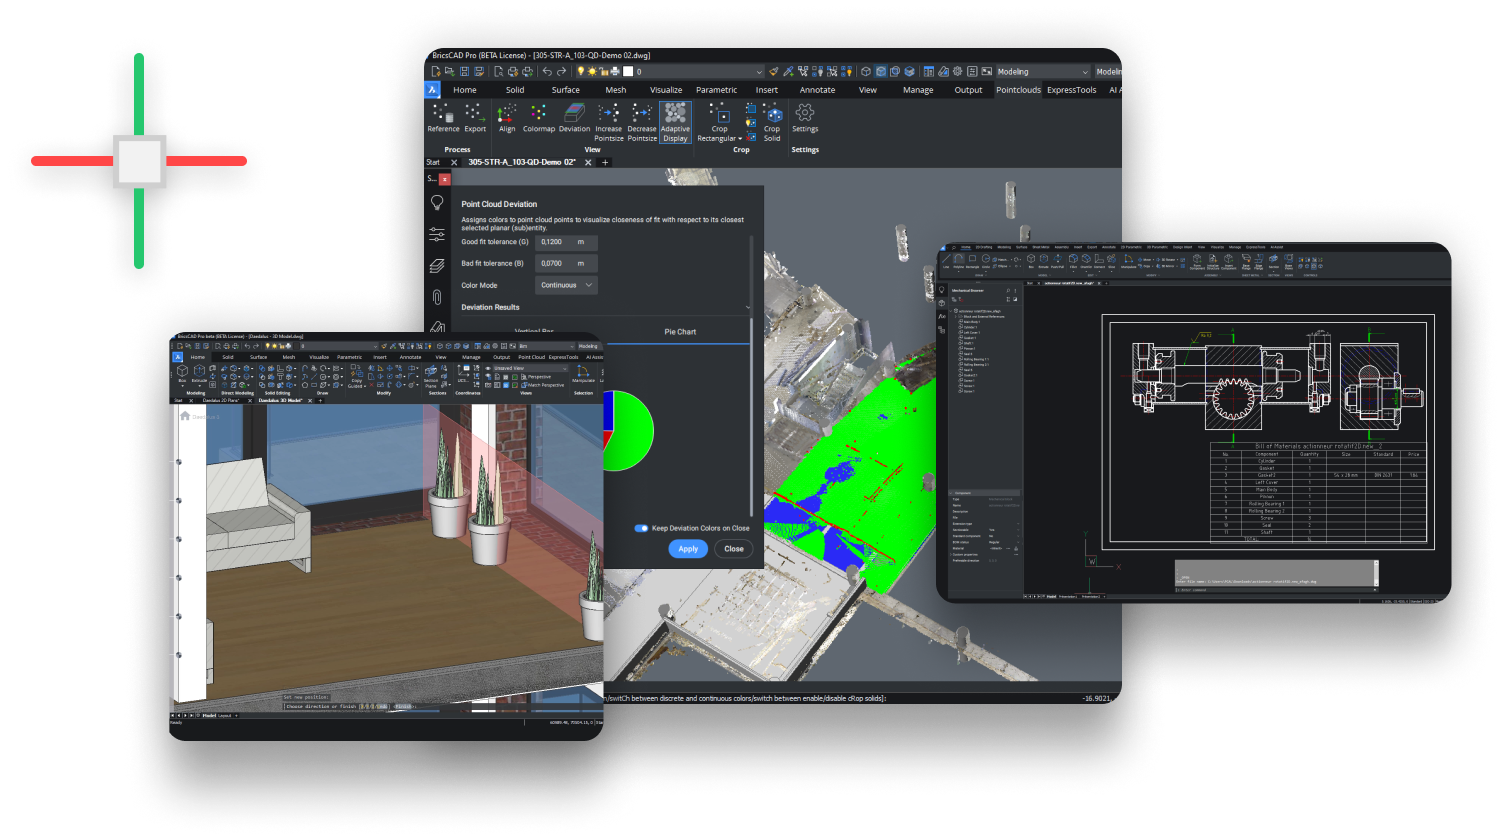Switch to the Pie Chart tab
The height and width of the screenshot is (837, 1500).
coord(680,332)
